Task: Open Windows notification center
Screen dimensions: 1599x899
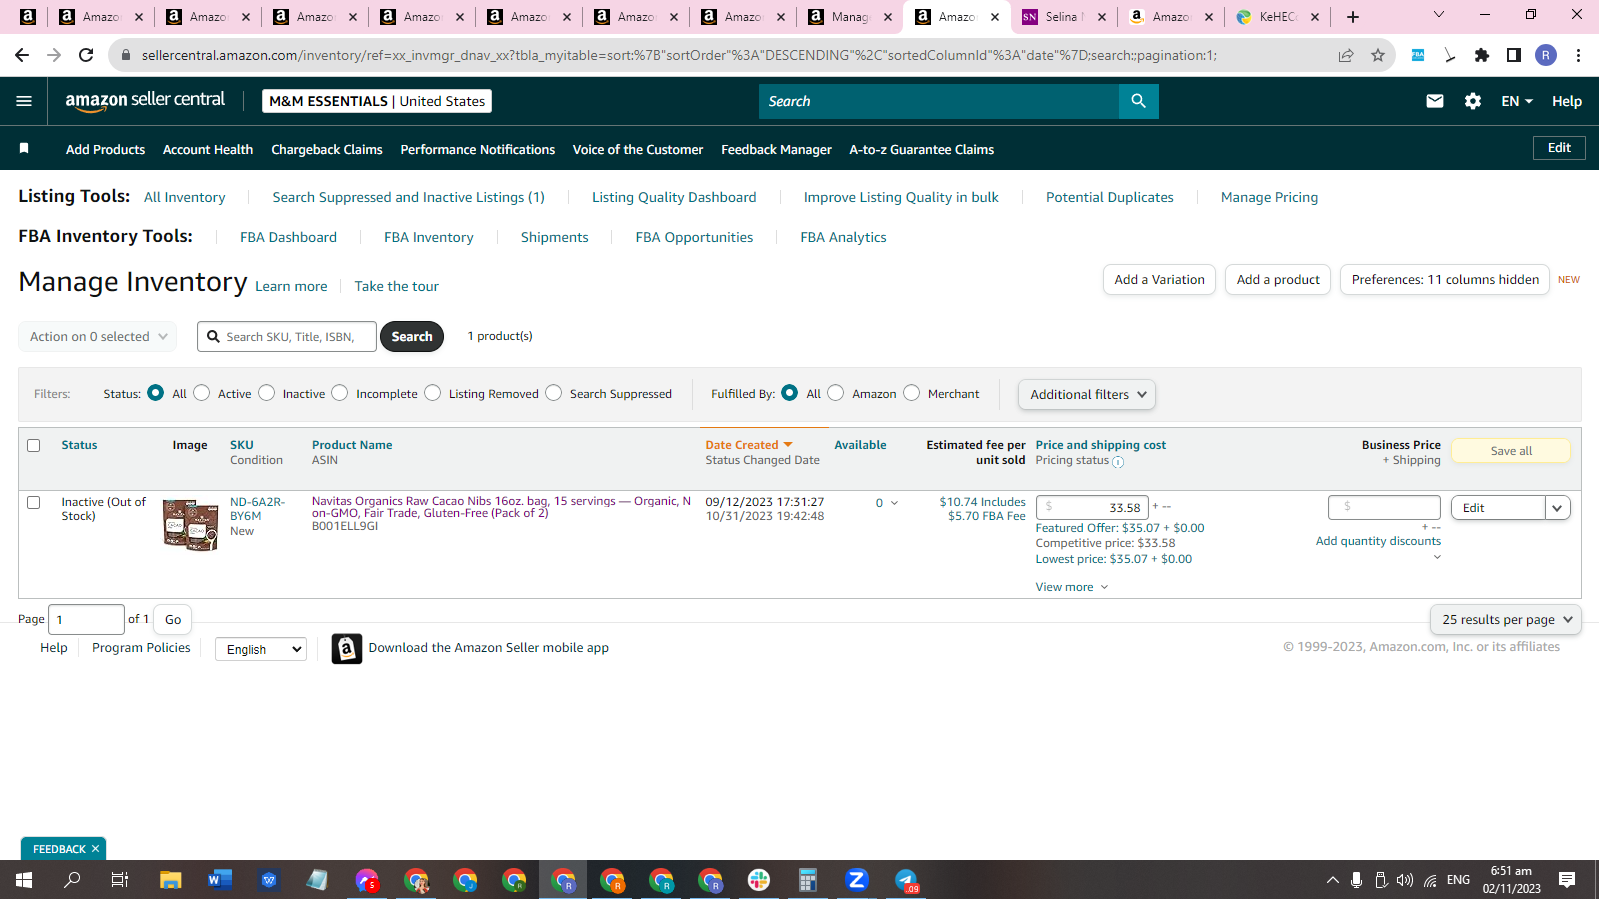Action: (x=1567, y=880)
